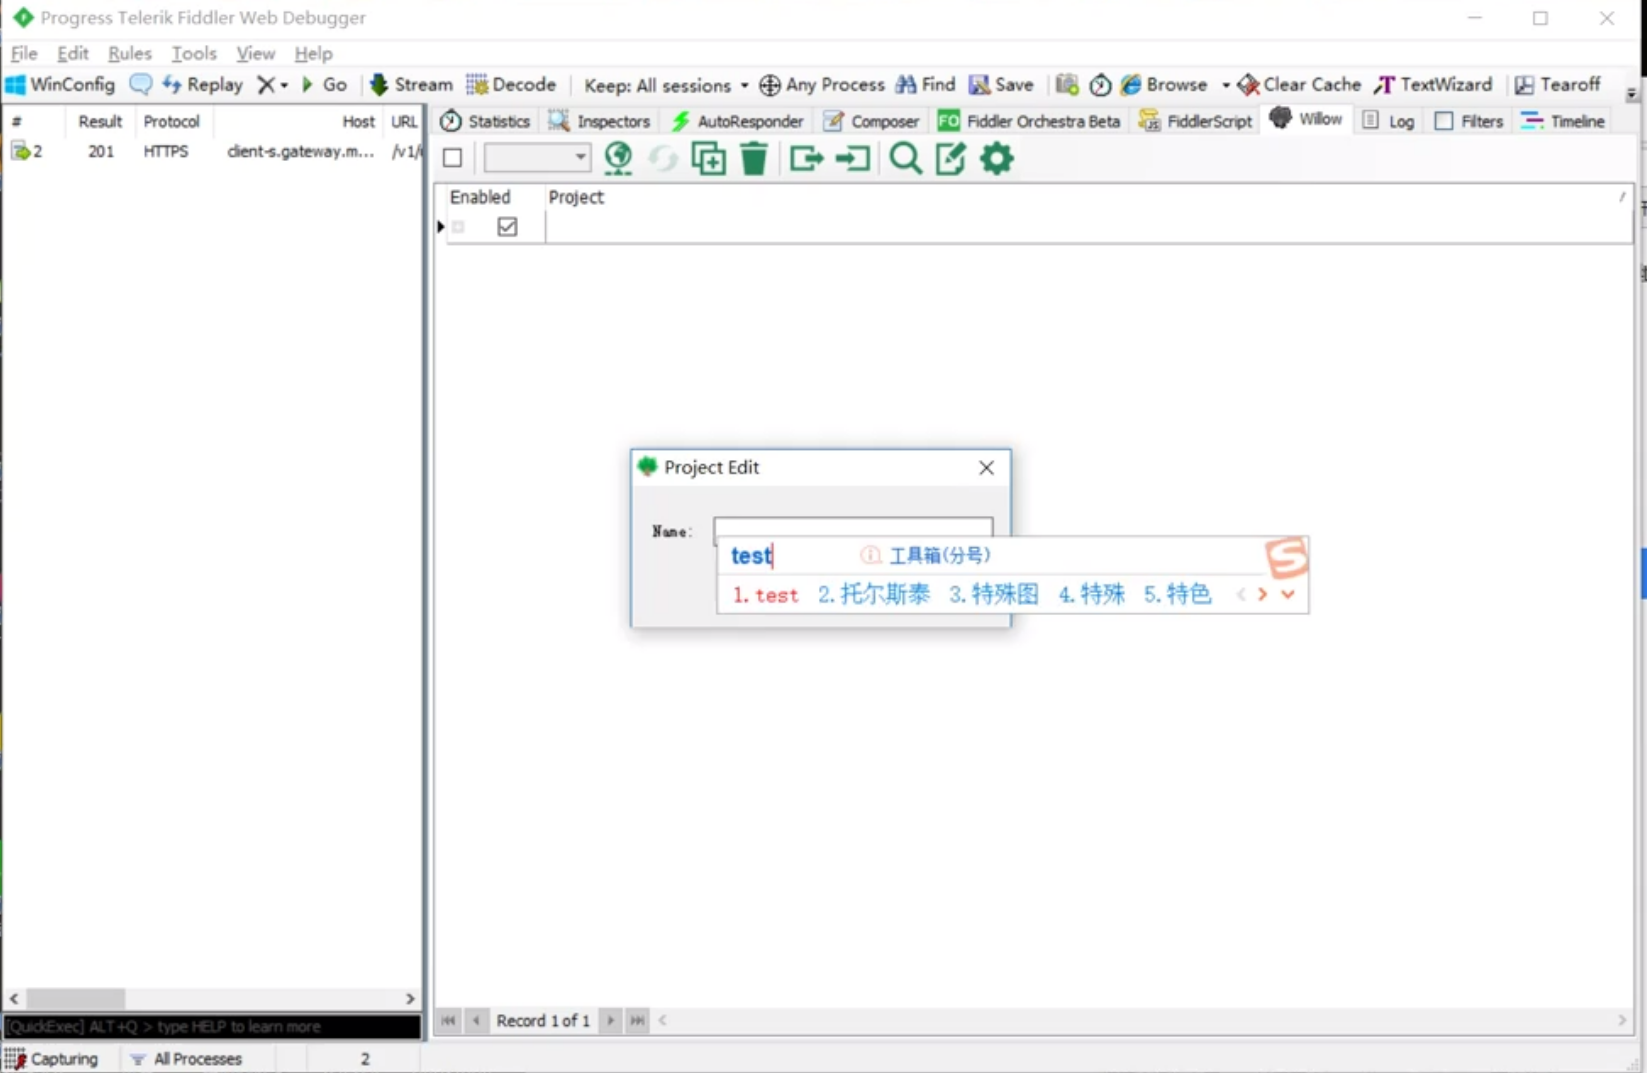Image resolution: width=1647 pixels, height=1073 pixels.
Task: Switch to the AutoResponder tab
Action: [738, 121]
